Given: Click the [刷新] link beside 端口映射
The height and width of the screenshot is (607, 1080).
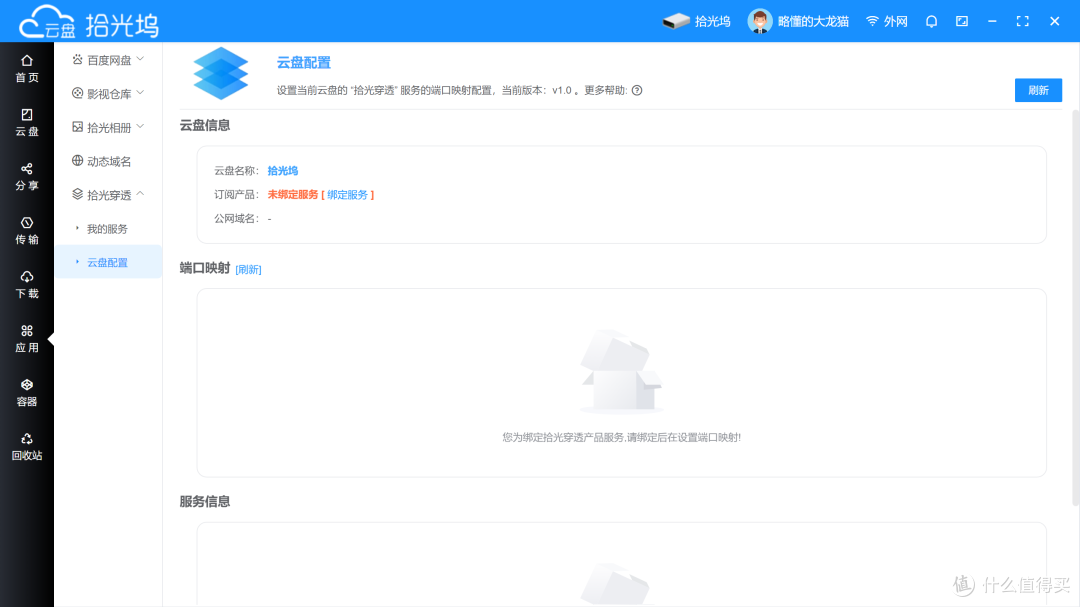Looking at the screenshot, I should (x=248, y=269).
